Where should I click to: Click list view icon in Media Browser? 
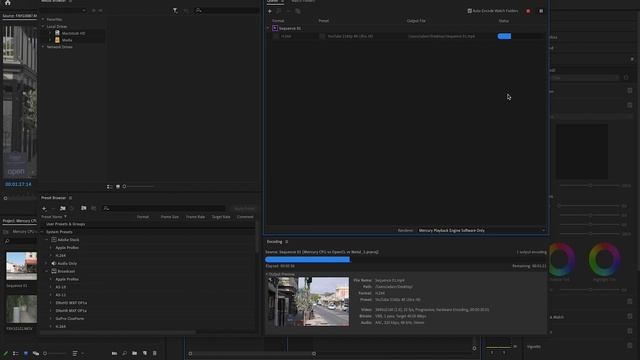click(109, 187)
